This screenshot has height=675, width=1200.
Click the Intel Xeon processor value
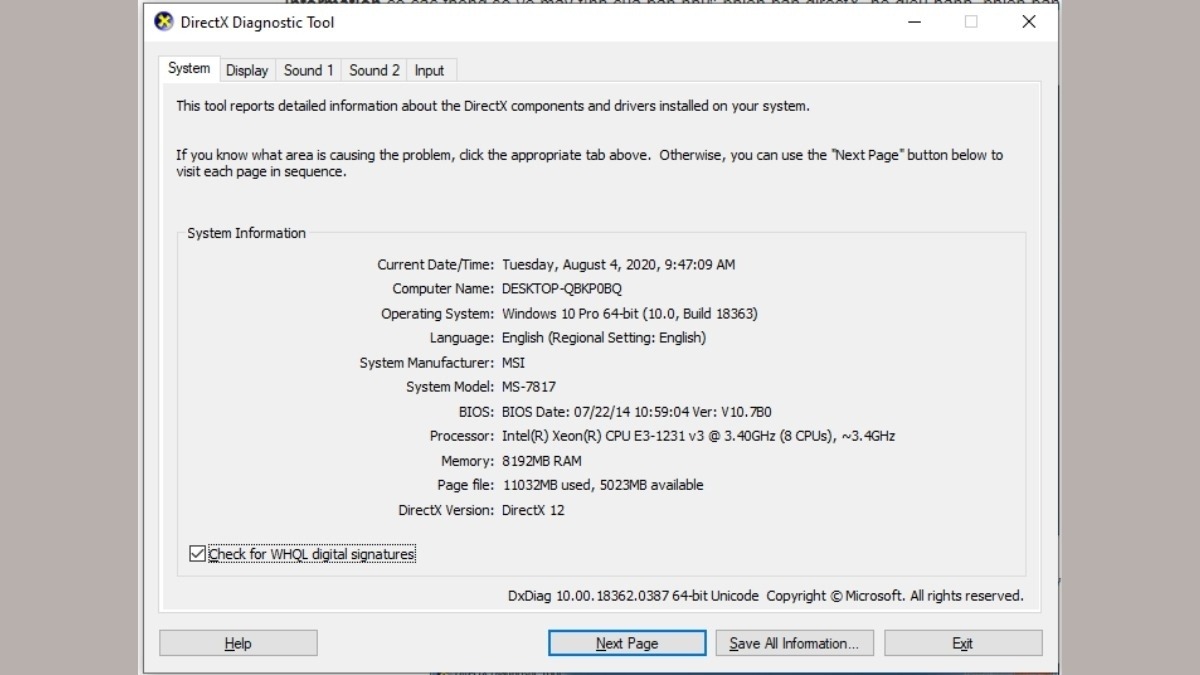[698, 436]
